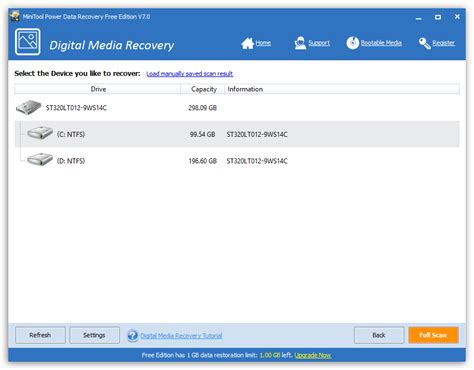
Task: Open Digital Media Recovery Tutorial link
Action: click(181, 336)
